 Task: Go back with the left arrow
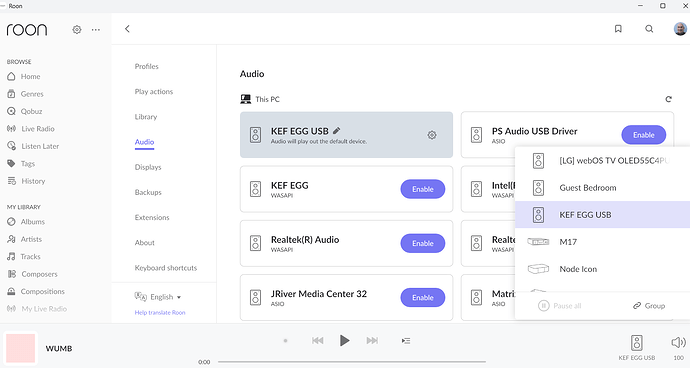pyautogui.click(x=127, y=29)
